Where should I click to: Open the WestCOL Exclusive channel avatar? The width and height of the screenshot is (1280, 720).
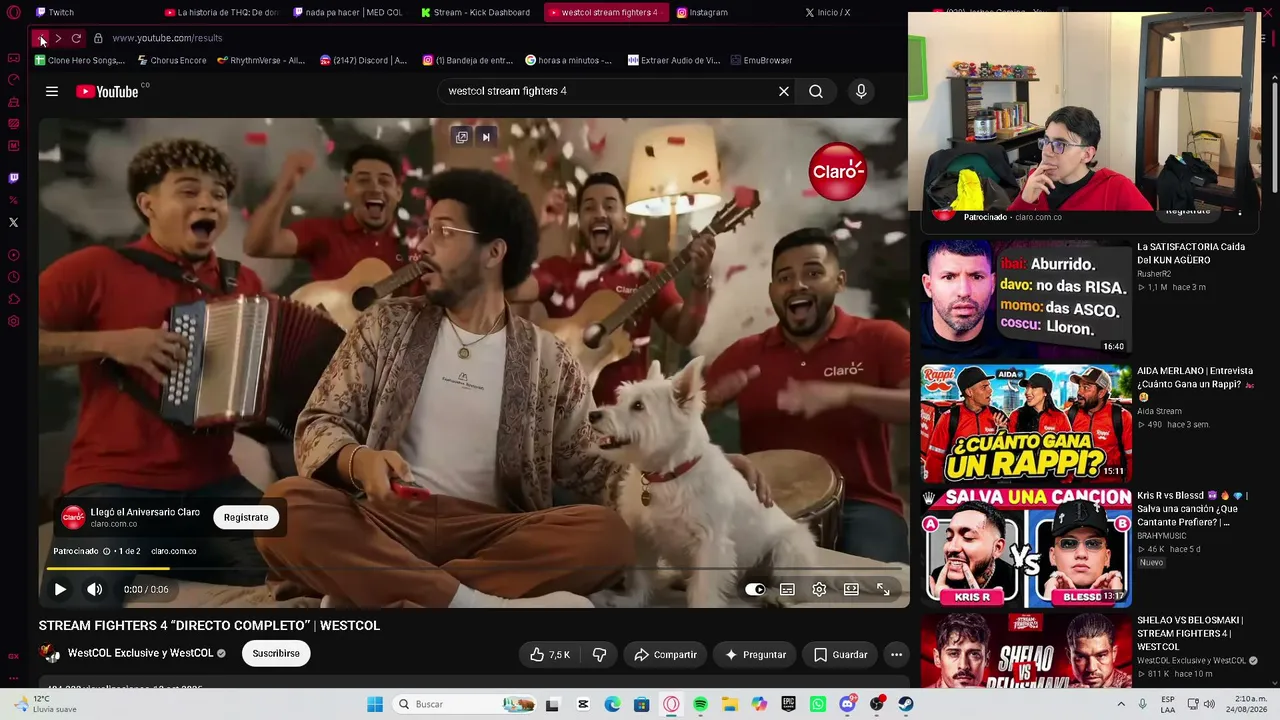tap(49, 654)
